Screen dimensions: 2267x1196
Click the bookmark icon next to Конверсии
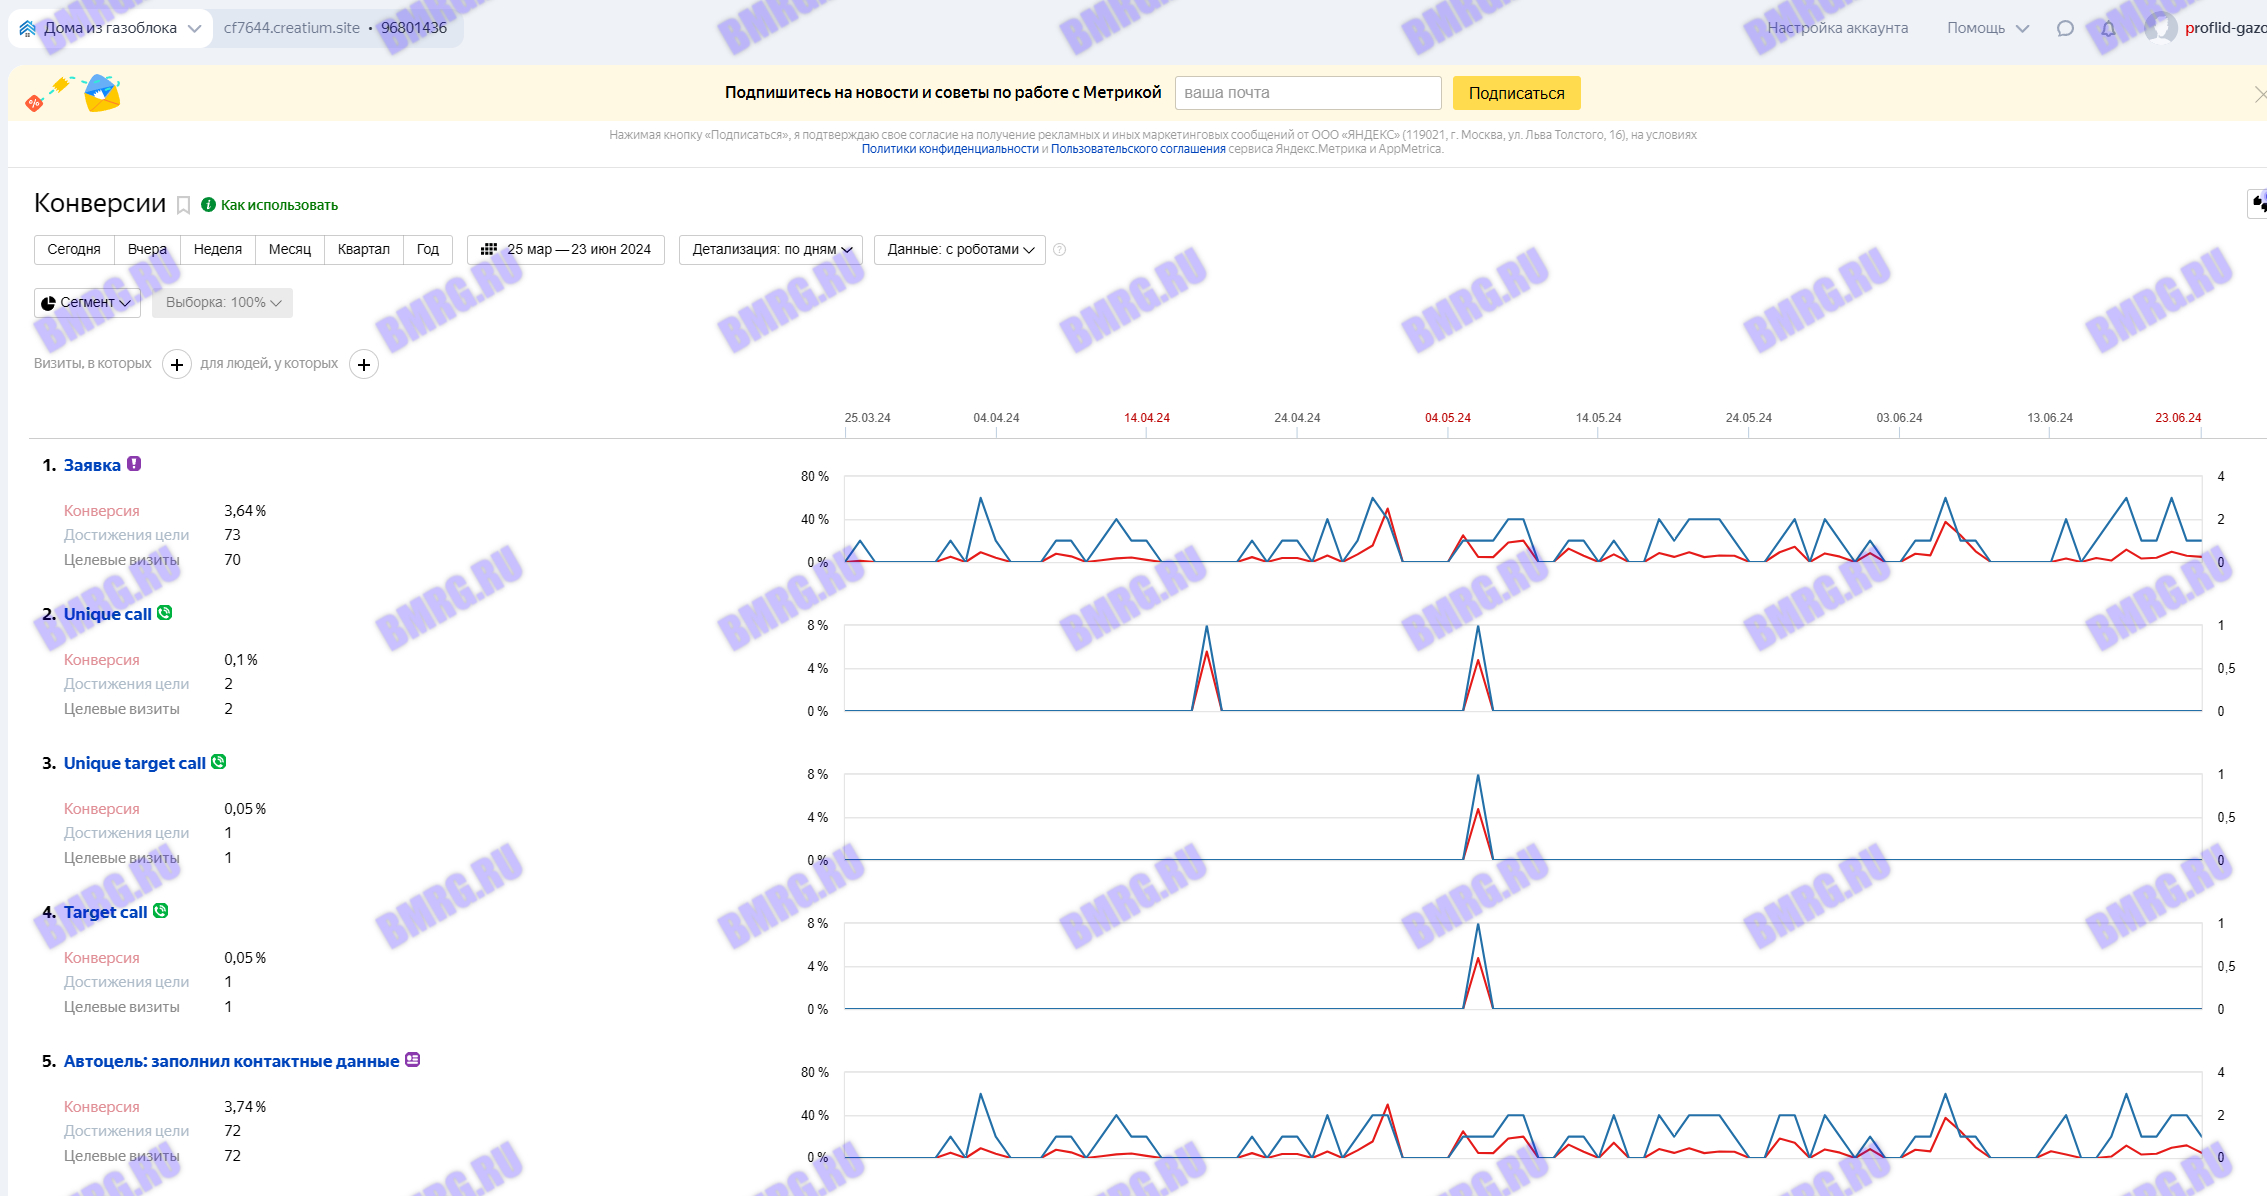click(184, 205)
